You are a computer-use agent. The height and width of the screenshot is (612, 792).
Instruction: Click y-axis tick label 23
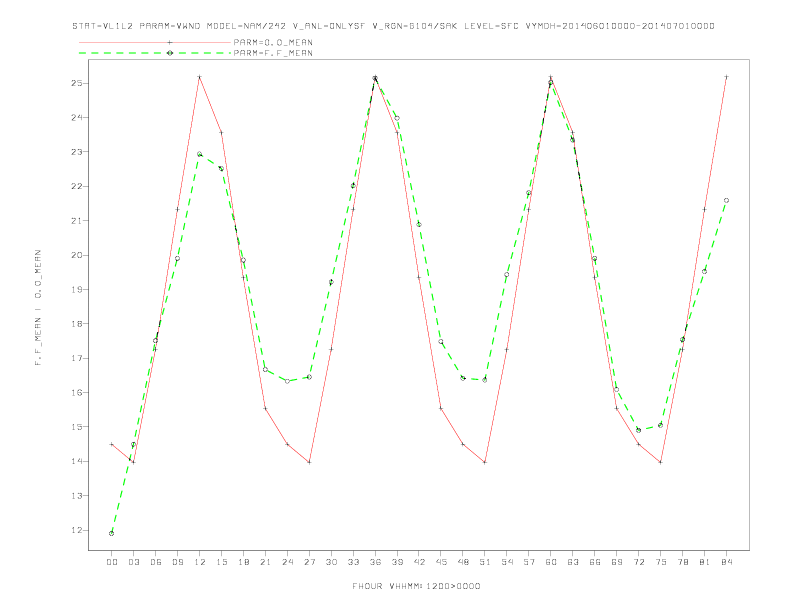coord(76,152)
